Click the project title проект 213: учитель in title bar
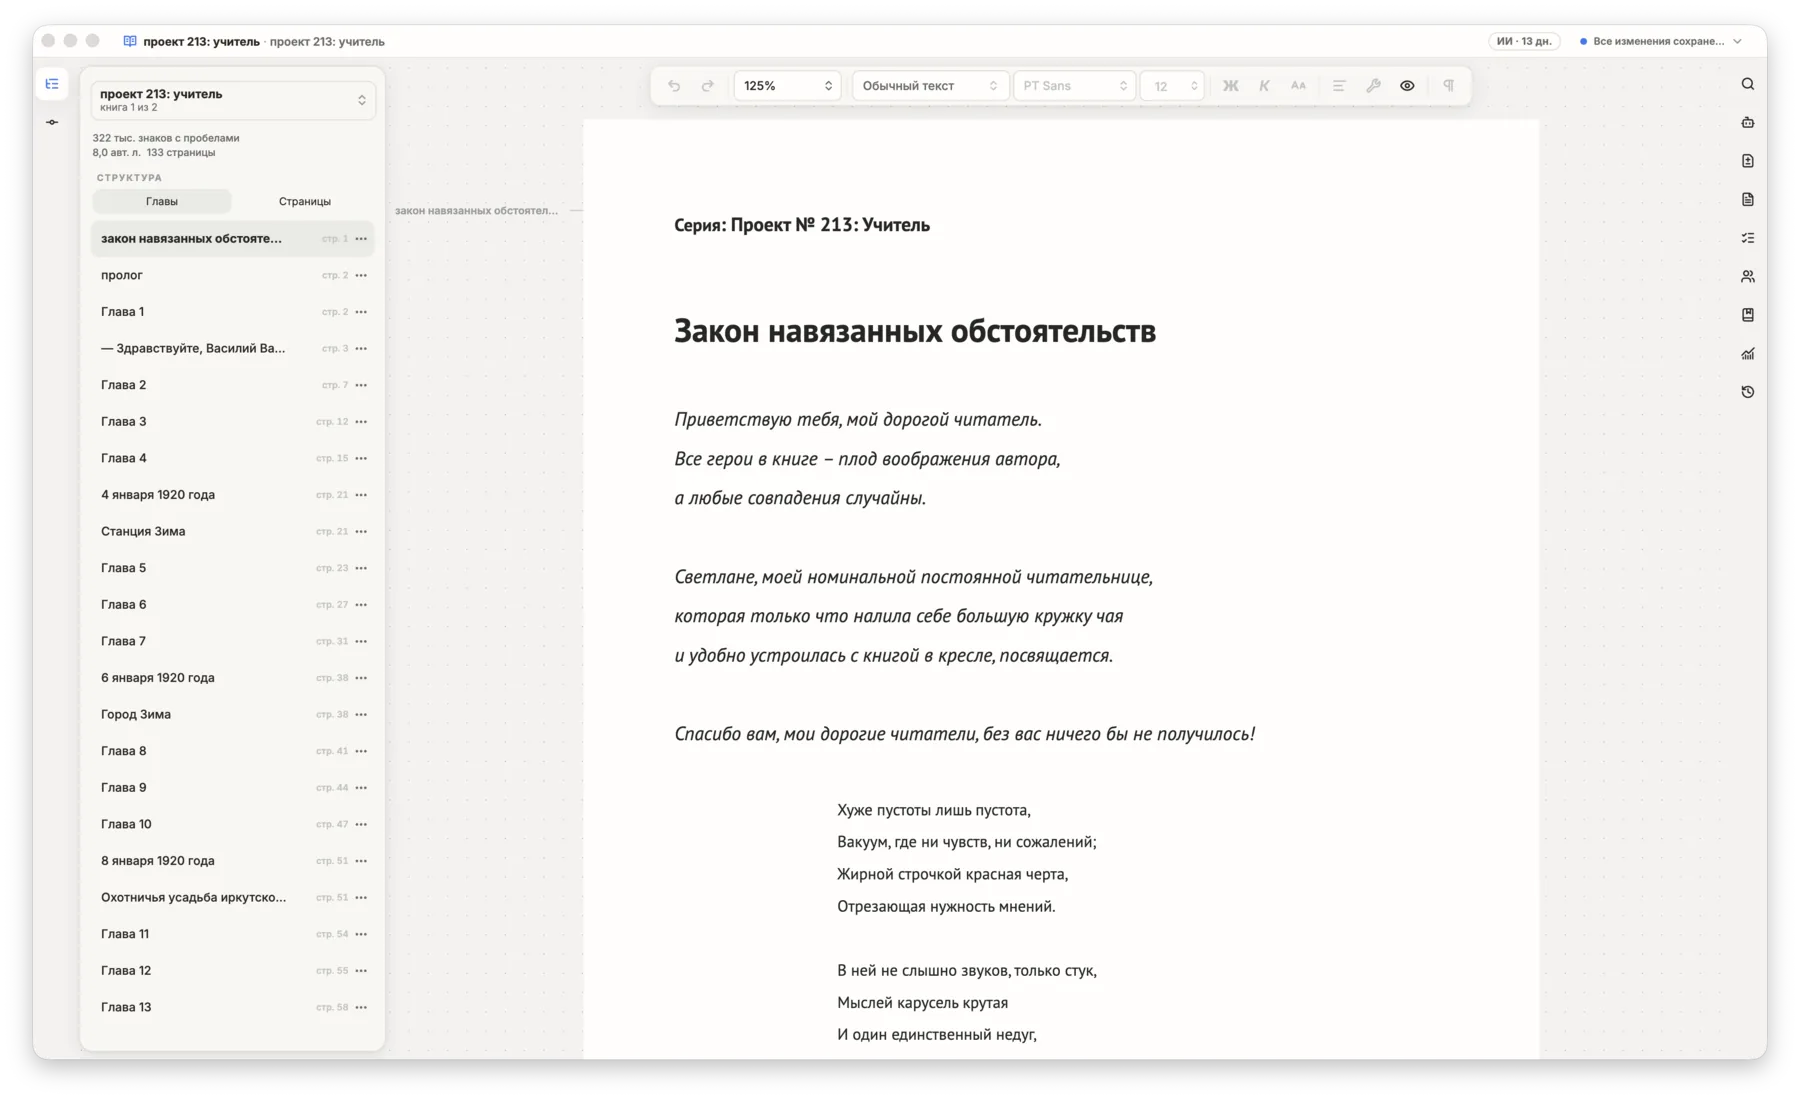This screenshot has width=1800, height=1100. tap(201, 41)
